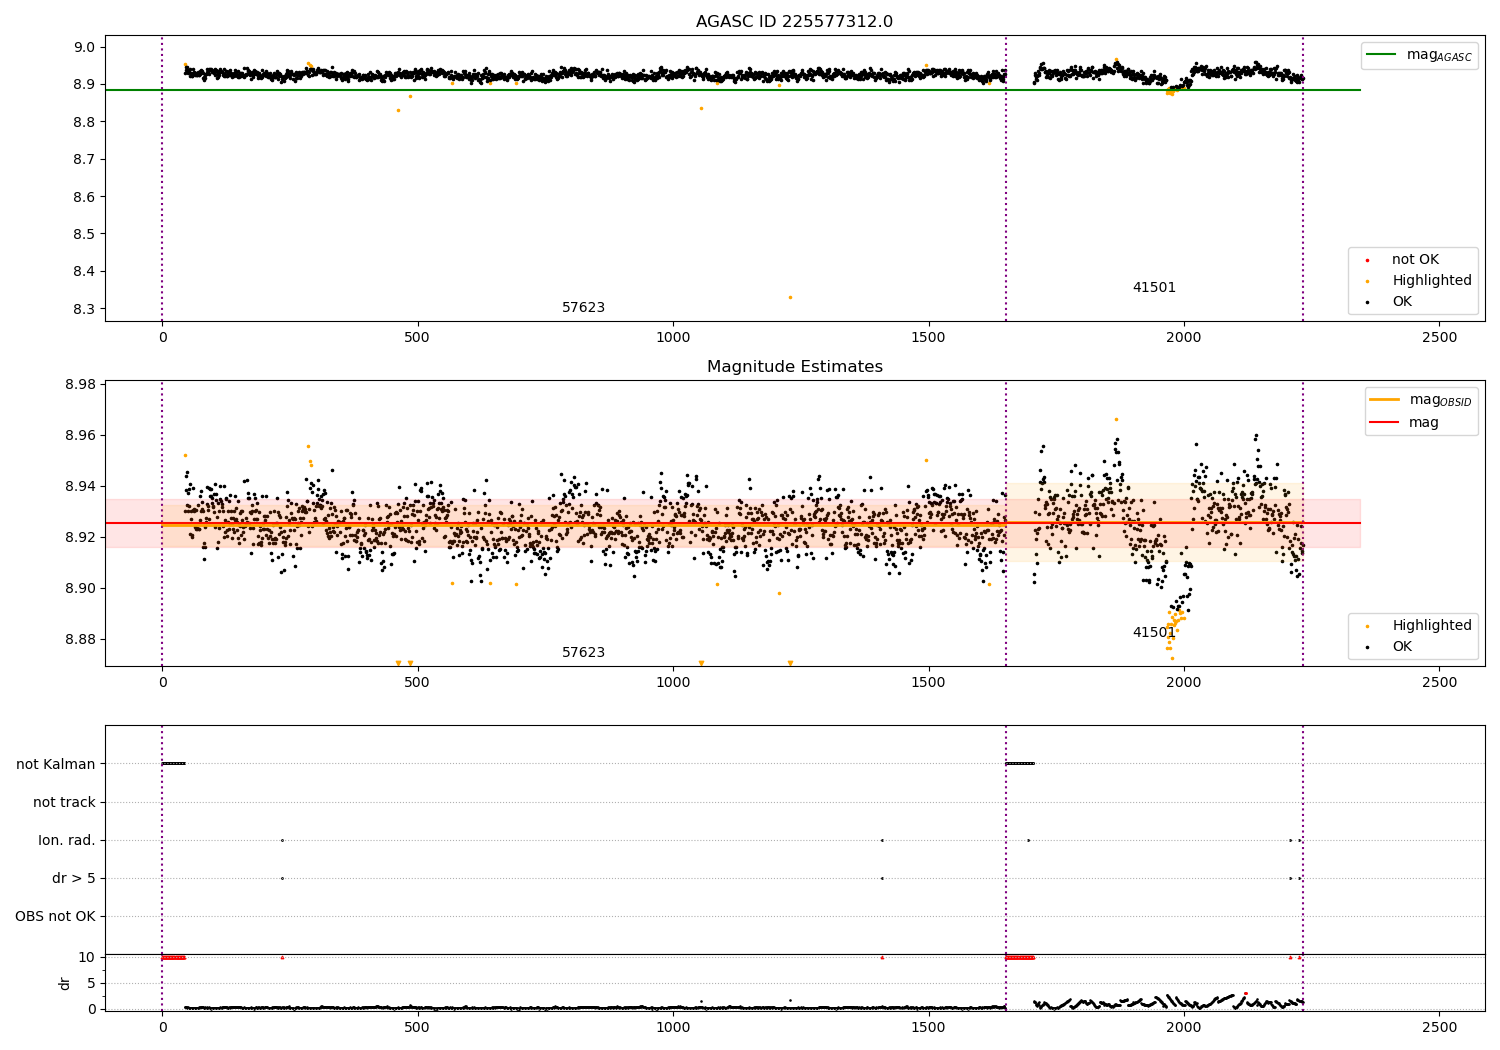Select the "Ion. rad." row label
Viewport: 1500px width, 1050px height.
click(x=67, y=840)
